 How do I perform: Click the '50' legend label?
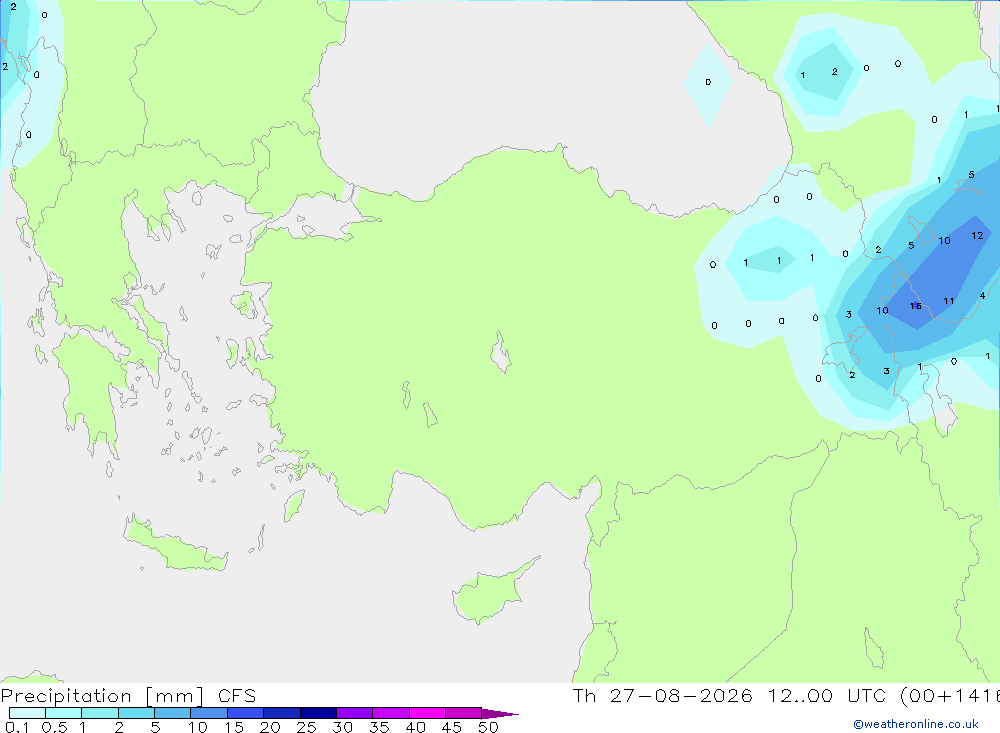[x=488, y=727]
